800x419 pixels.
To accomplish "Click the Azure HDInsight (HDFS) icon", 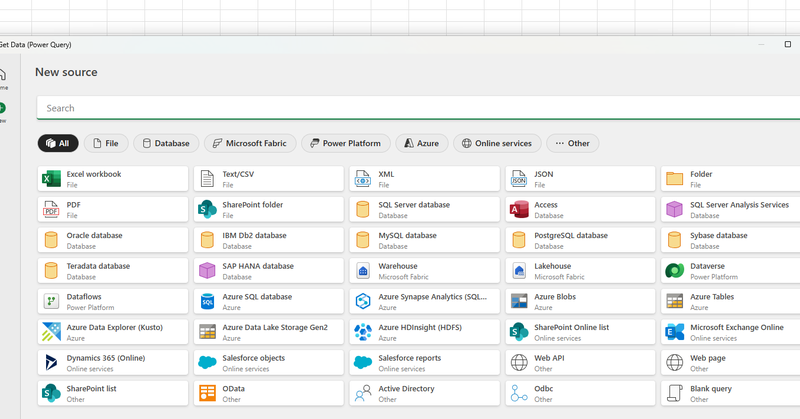I will [363, 332].
